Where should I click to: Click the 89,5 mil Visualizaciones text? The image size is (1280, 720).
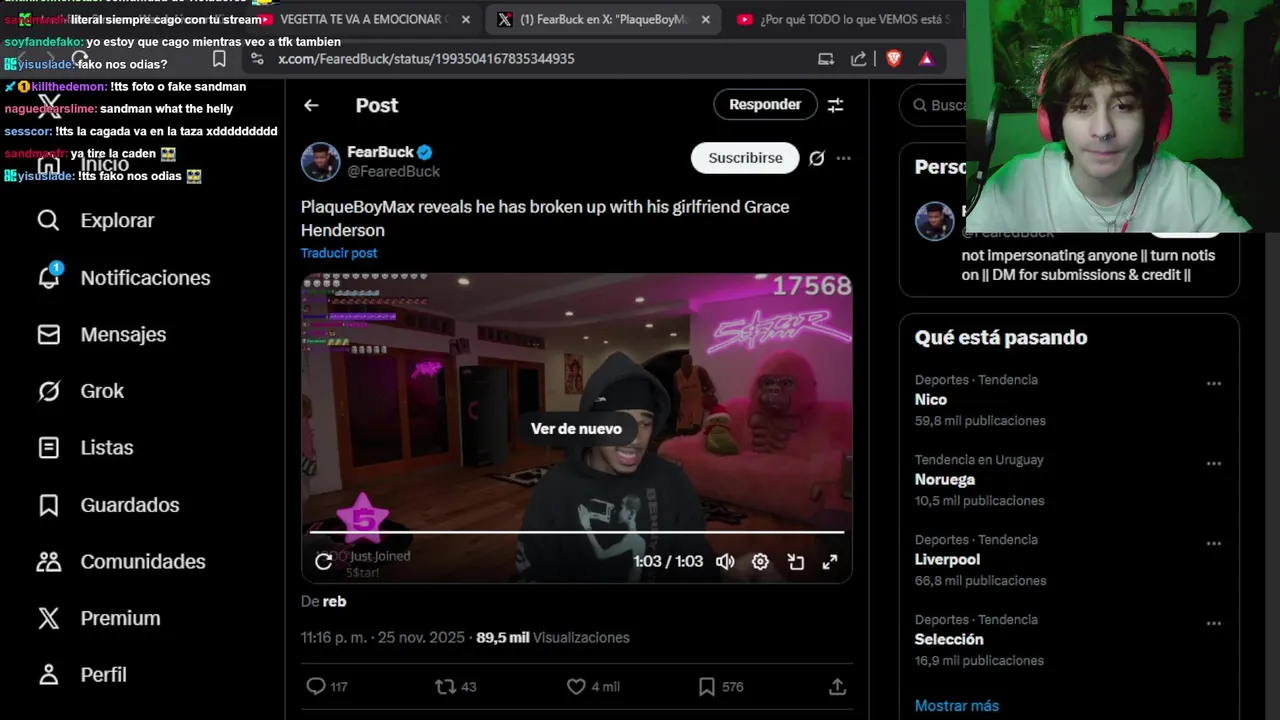(x=553, y=637)
